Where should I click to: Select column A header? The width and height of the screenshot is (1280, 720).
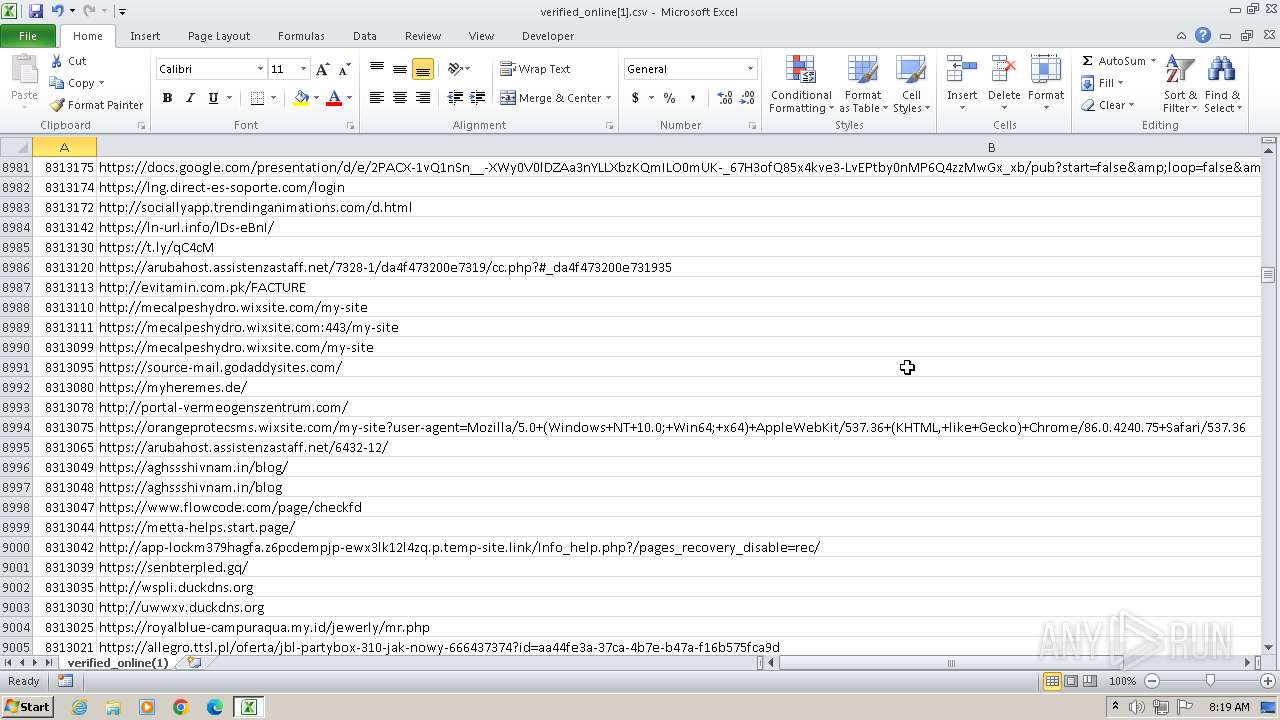64,147
